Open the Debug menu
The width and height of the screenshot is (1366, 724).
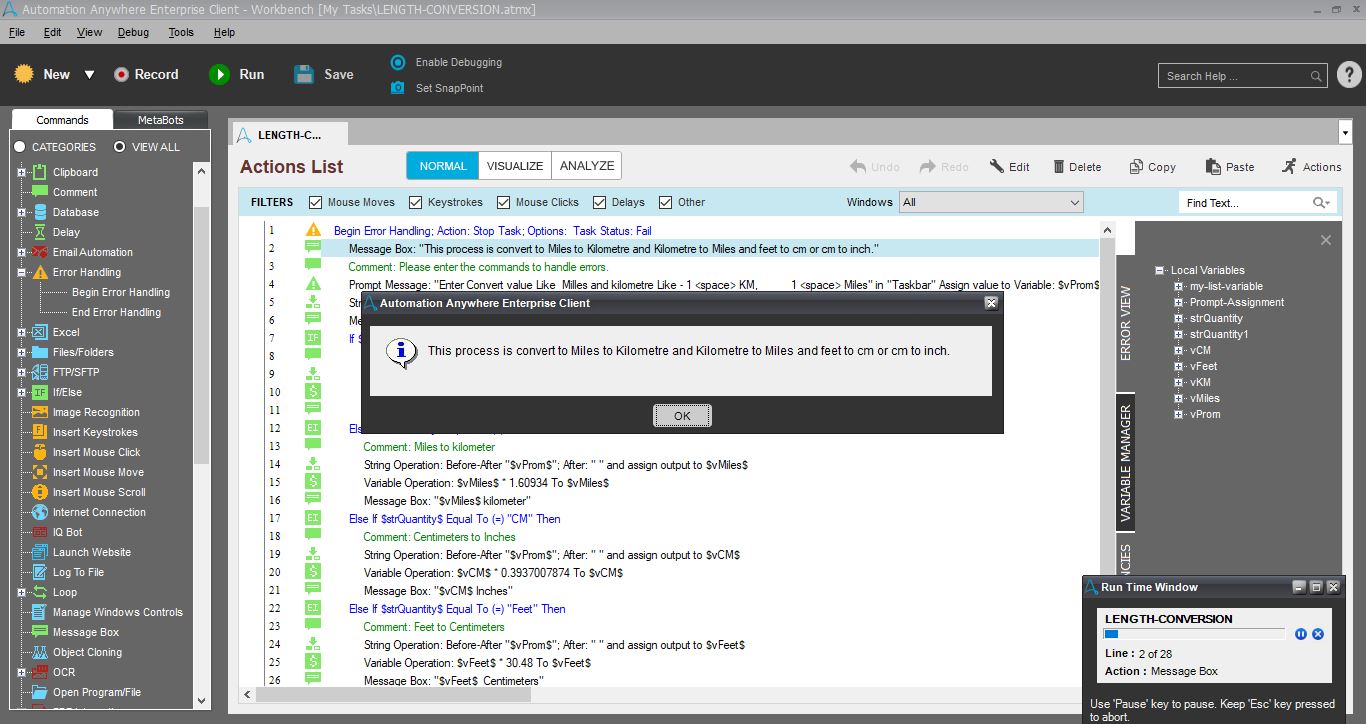click(133, 32)
